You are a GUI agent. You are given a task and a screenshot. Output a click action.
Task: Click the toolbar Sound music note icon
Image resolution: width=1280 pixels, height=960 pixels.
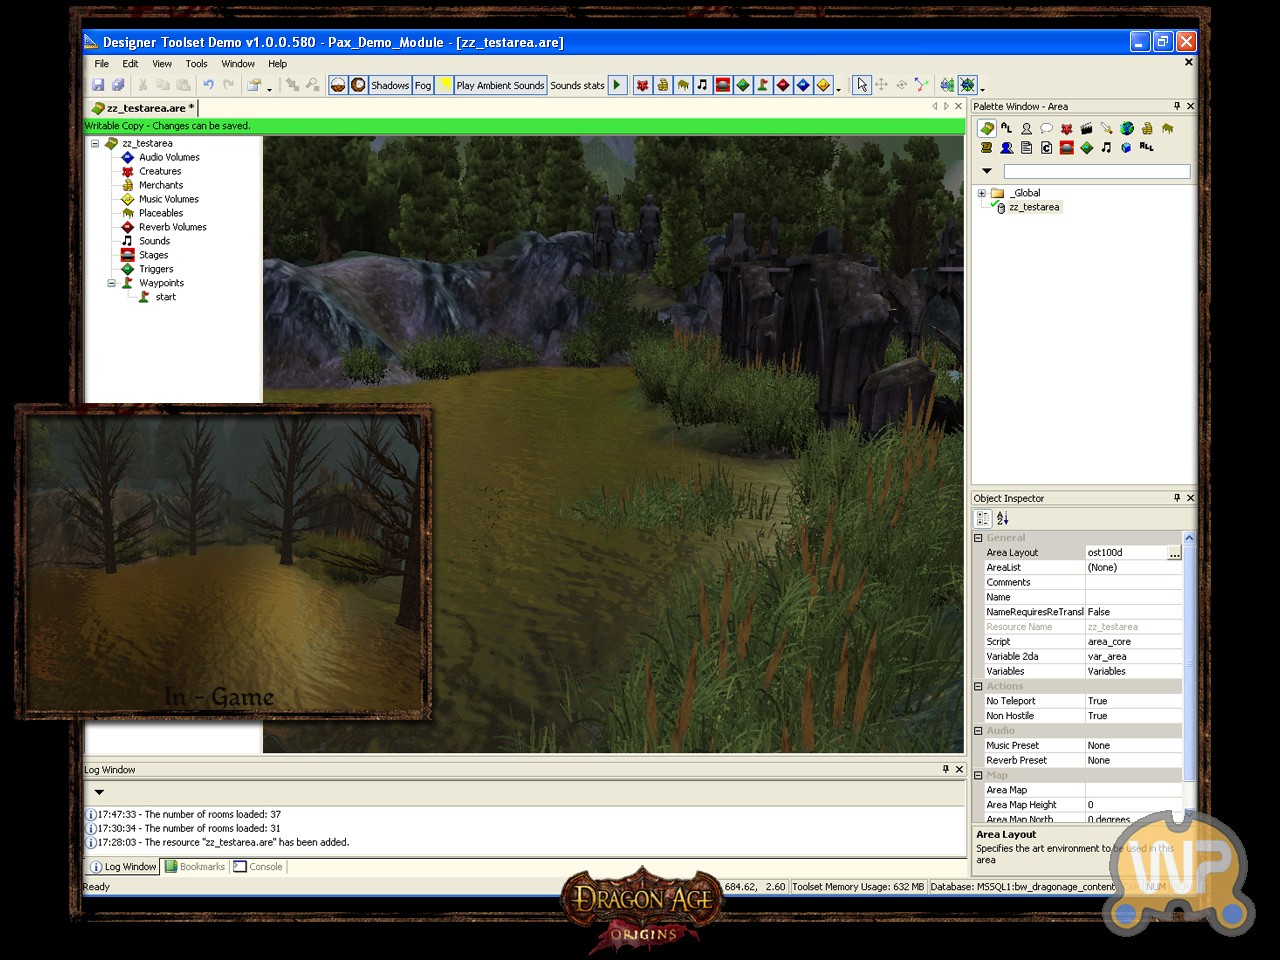702,85
